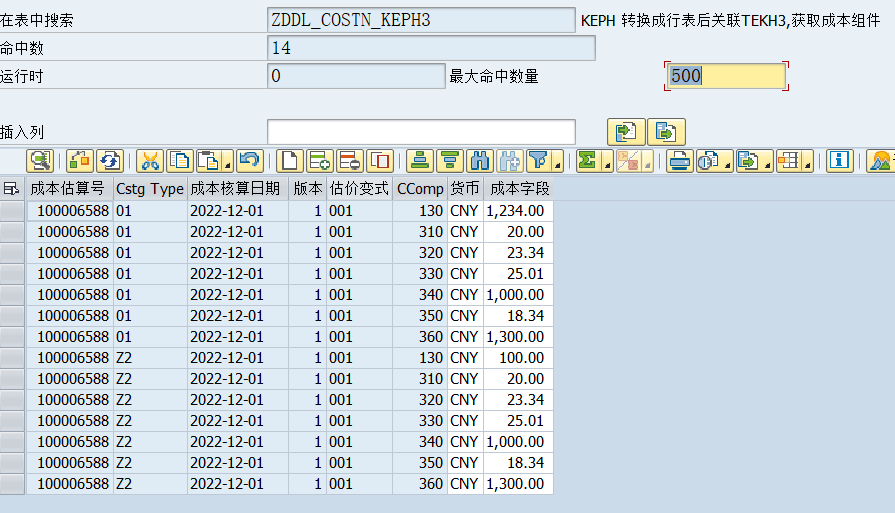Click the Check entries icon
The width and height of the screenshot is (895, 513).
point(80,161)
